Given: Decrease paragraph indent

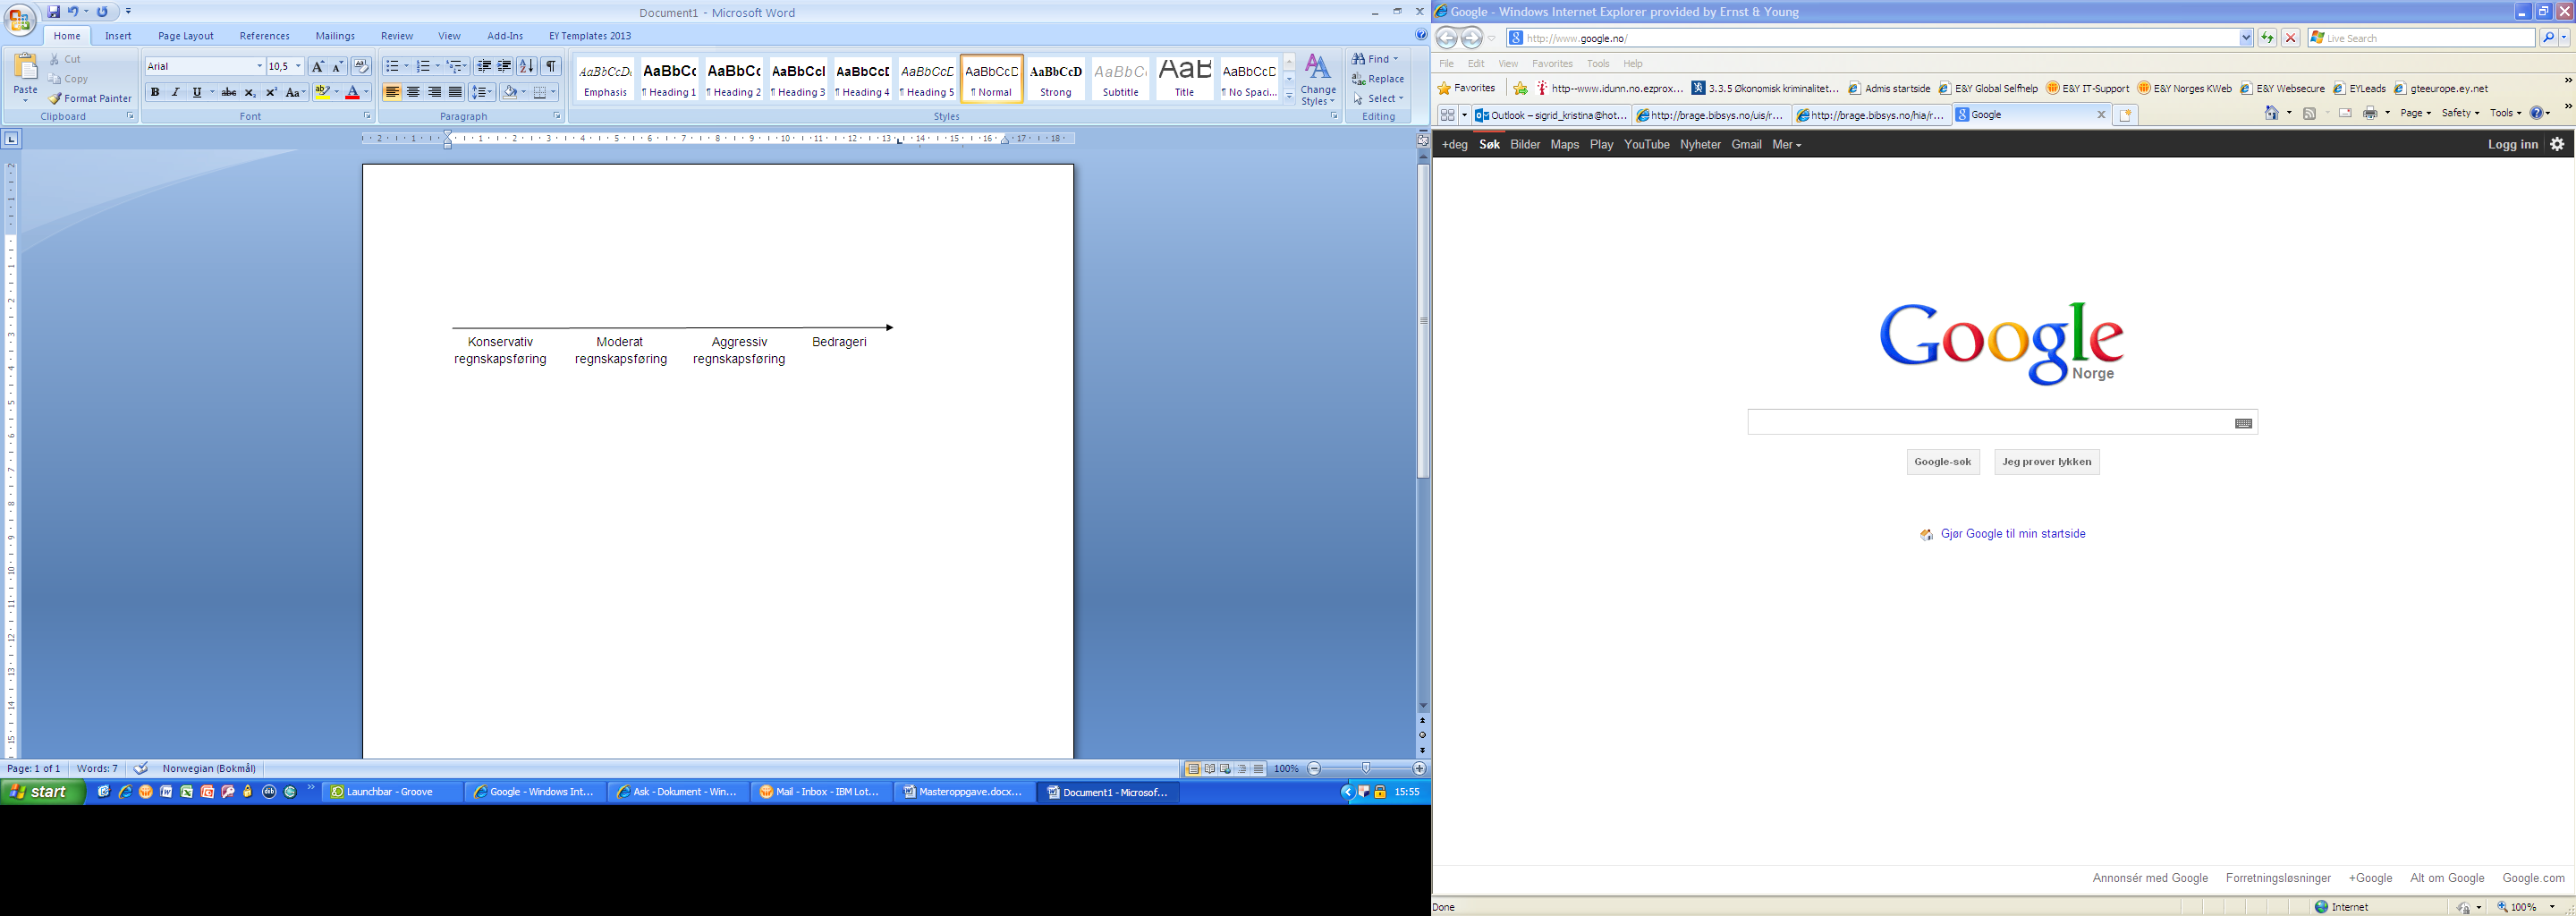Looking at the screenshot, I should 484,66.
